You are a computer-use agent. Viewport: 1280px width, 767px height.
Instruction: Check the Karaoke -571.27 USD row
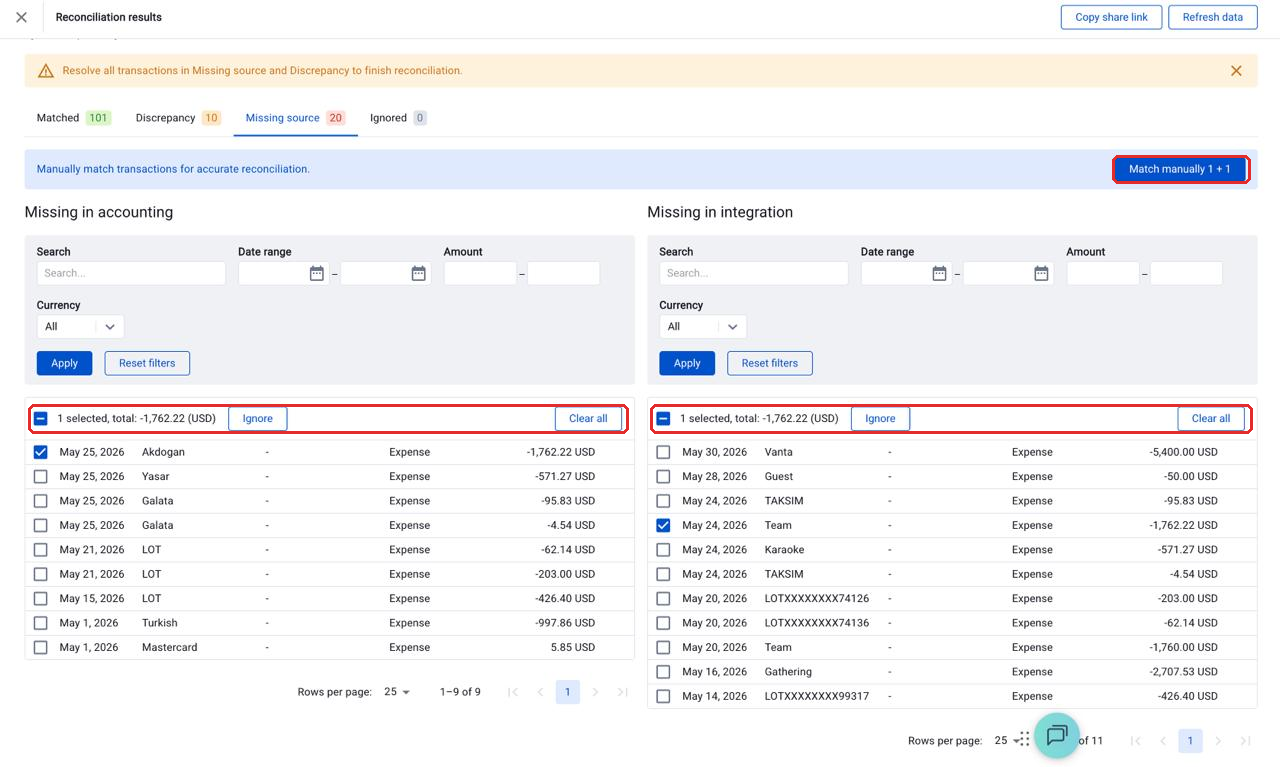click(663, 550)
